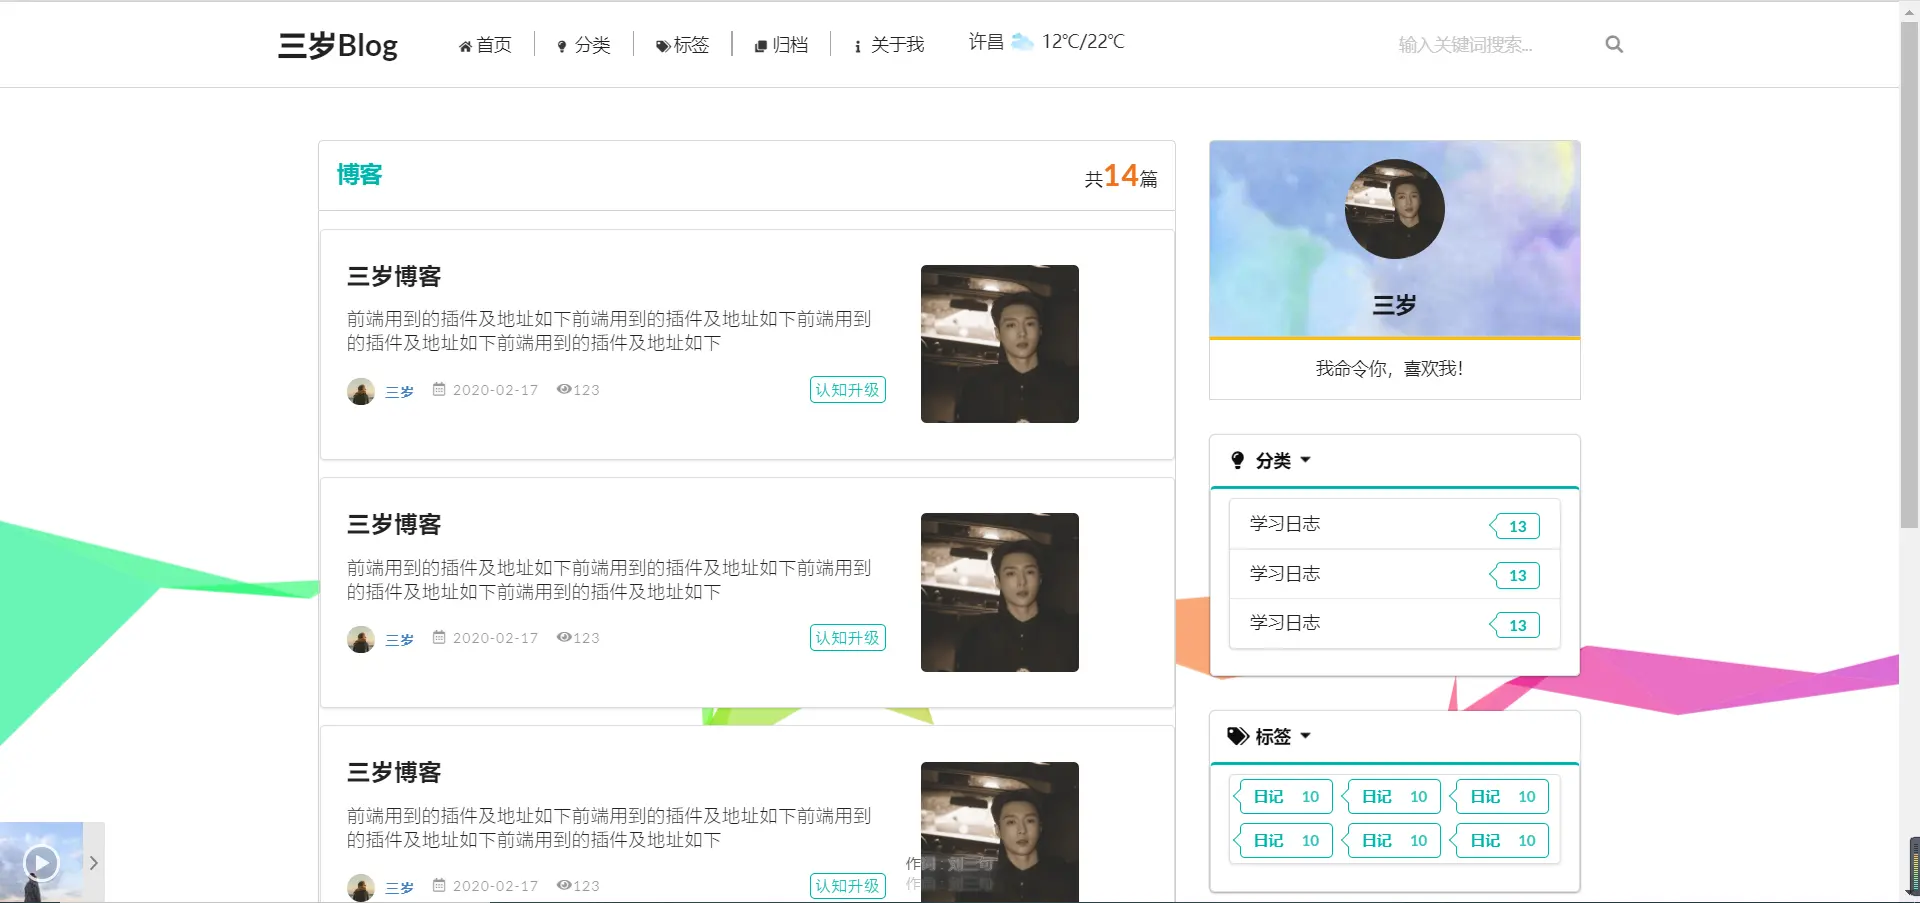Image resolution: width=1920 pixels, height=903 pixels.
Task: Open the second 三岁博客 post title
Action: pos(394,524)
